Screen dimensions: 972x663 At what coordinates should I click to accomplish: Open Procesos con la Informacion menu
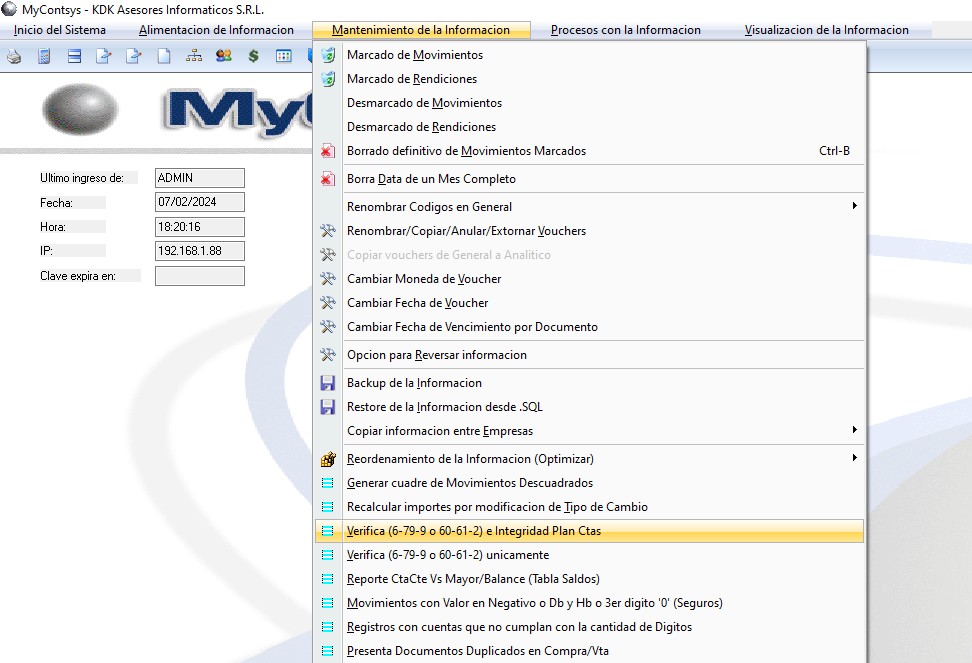tap(625, 30)
